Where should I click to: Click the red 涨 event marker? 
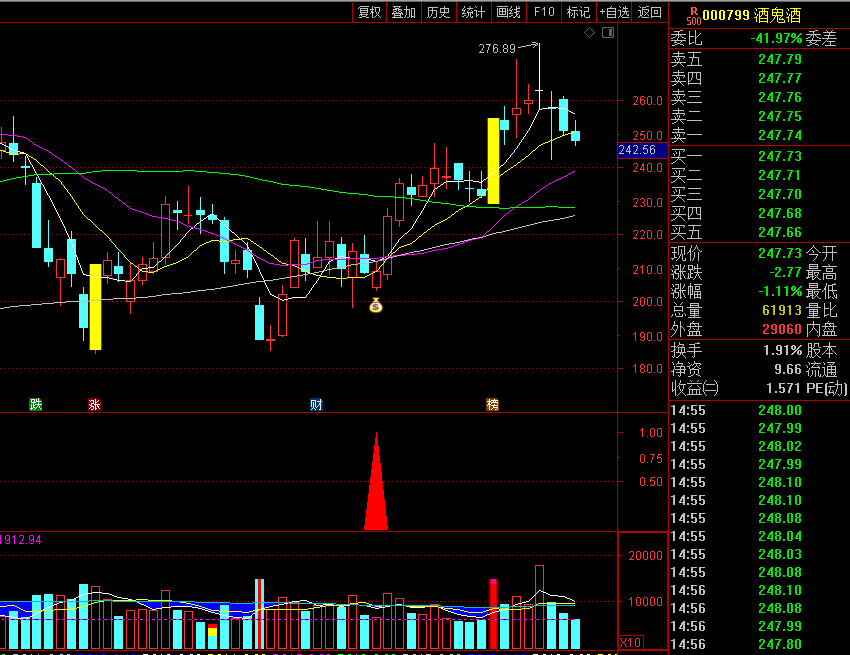pos(94,404)
